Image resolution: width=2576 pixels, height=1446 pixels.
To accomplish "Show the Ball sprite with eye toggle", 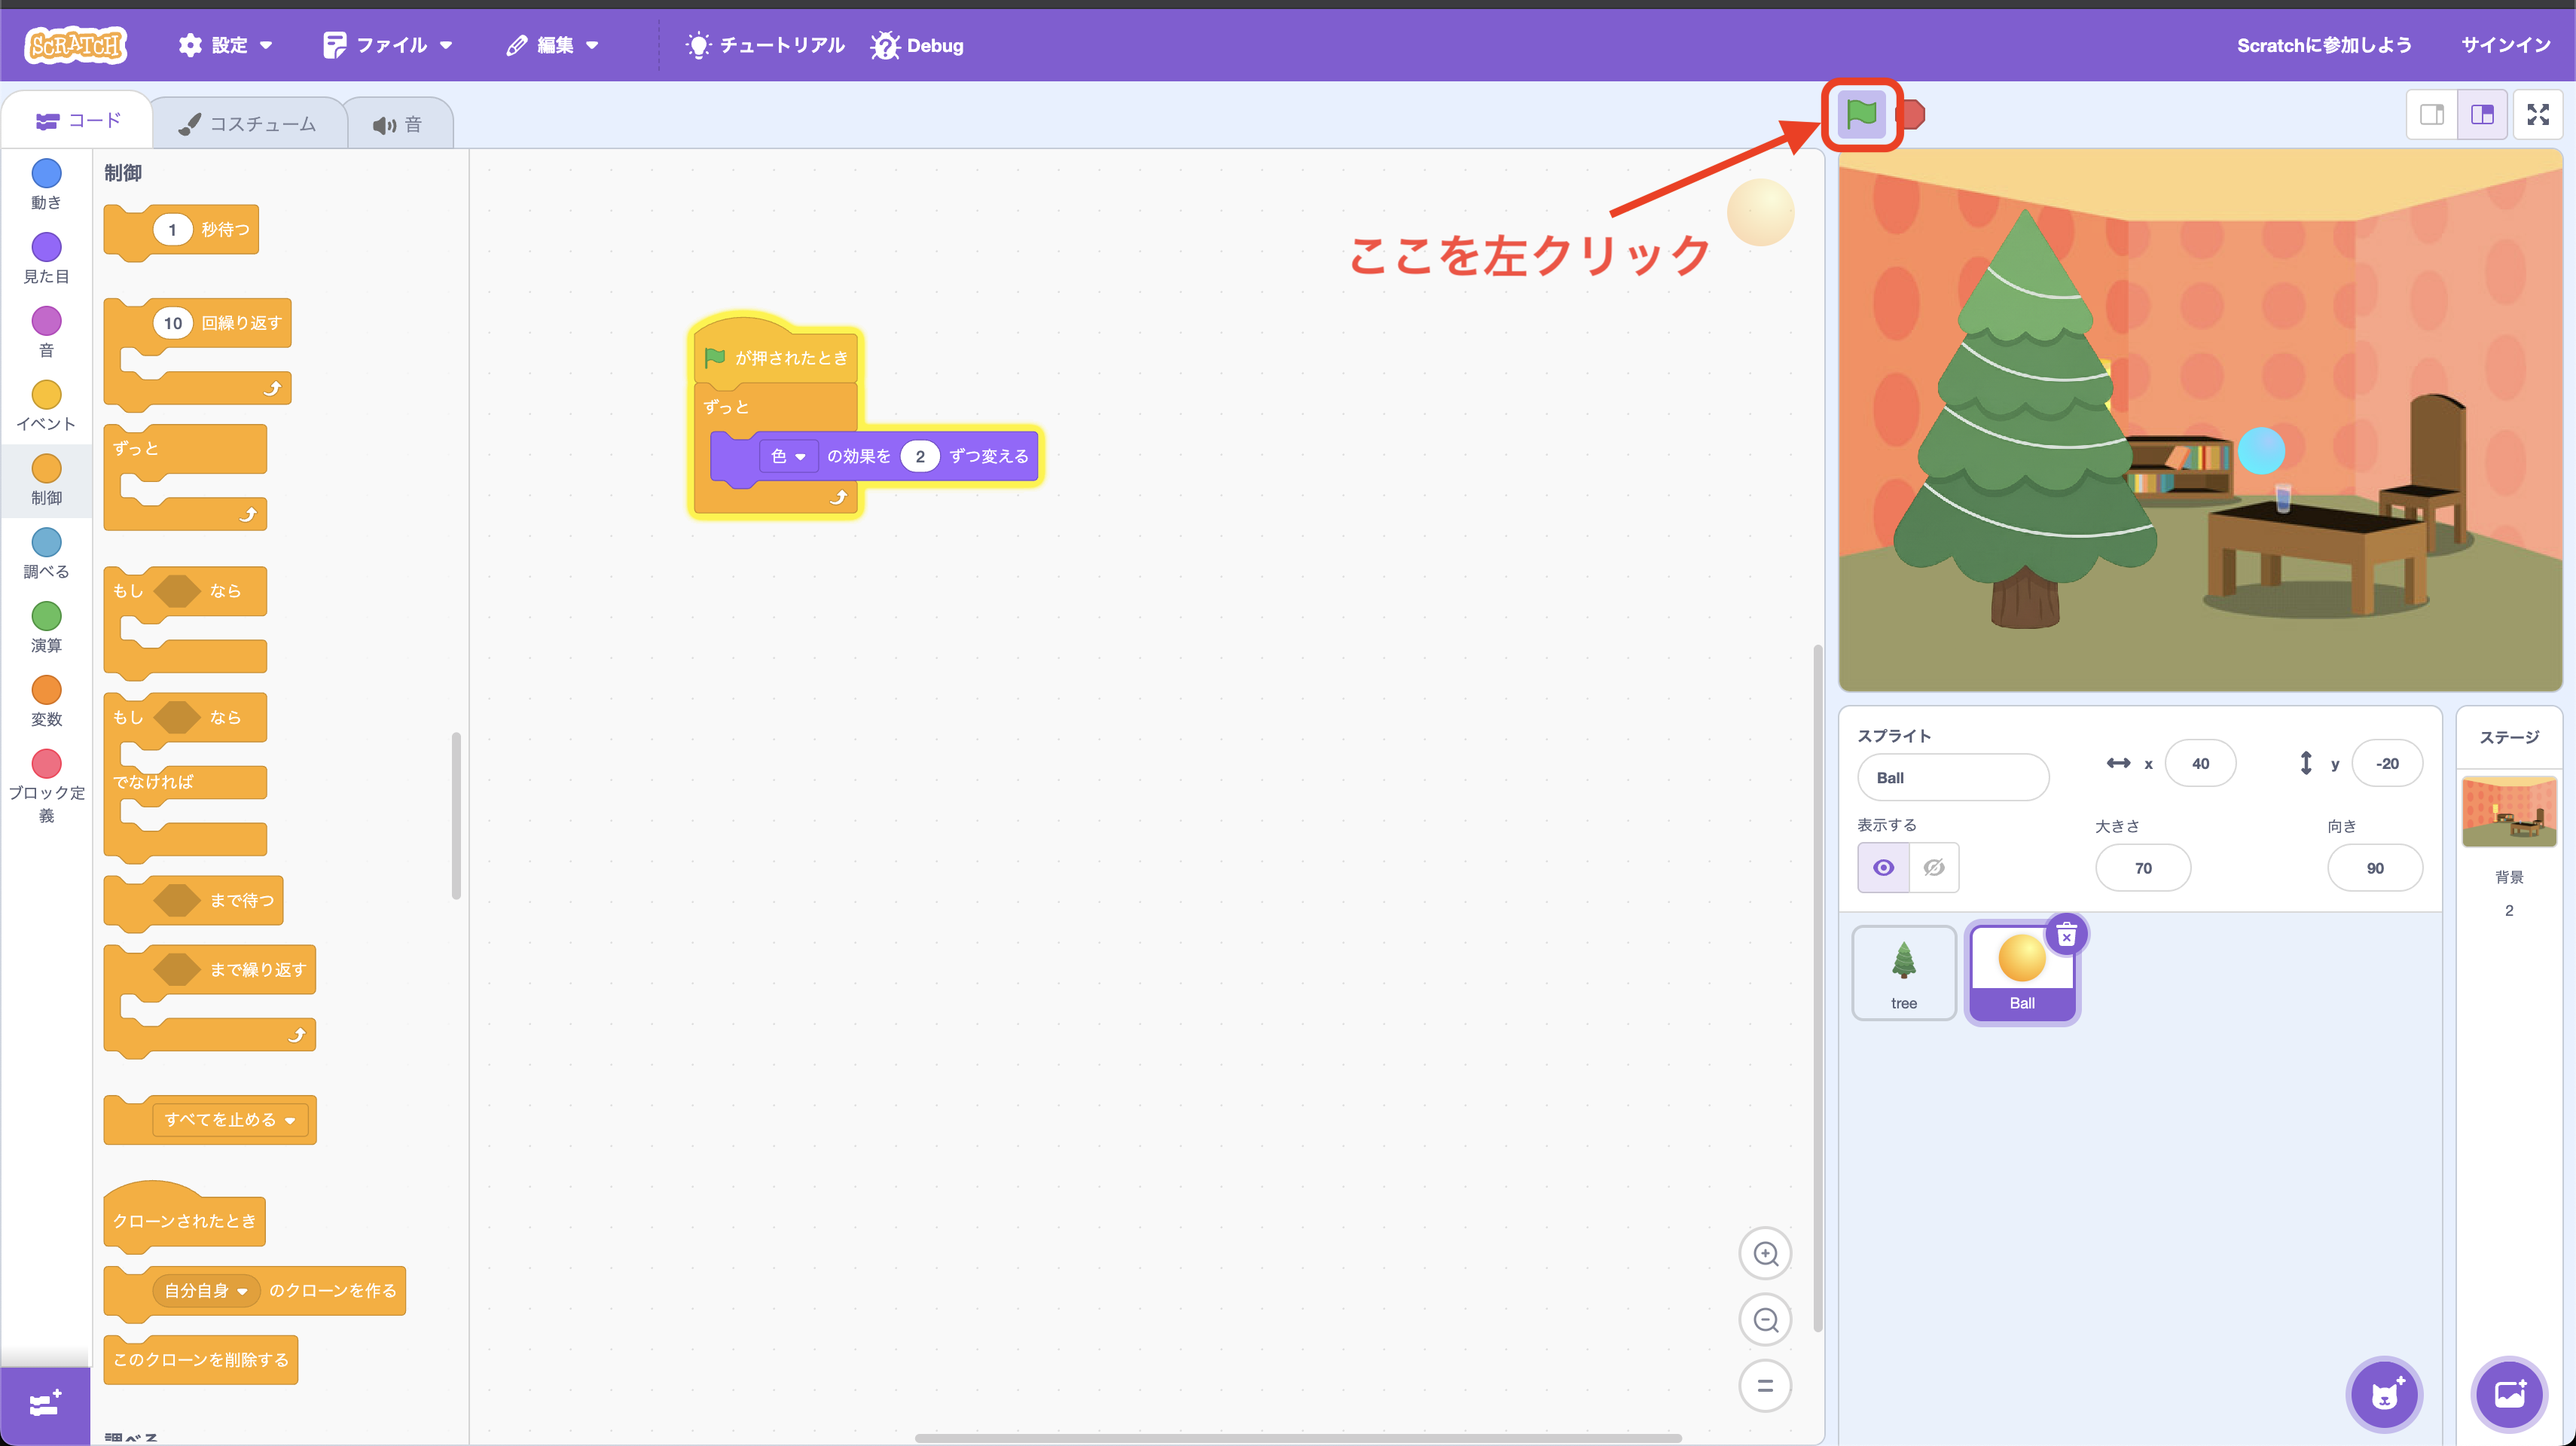I will pos(1883,867).
